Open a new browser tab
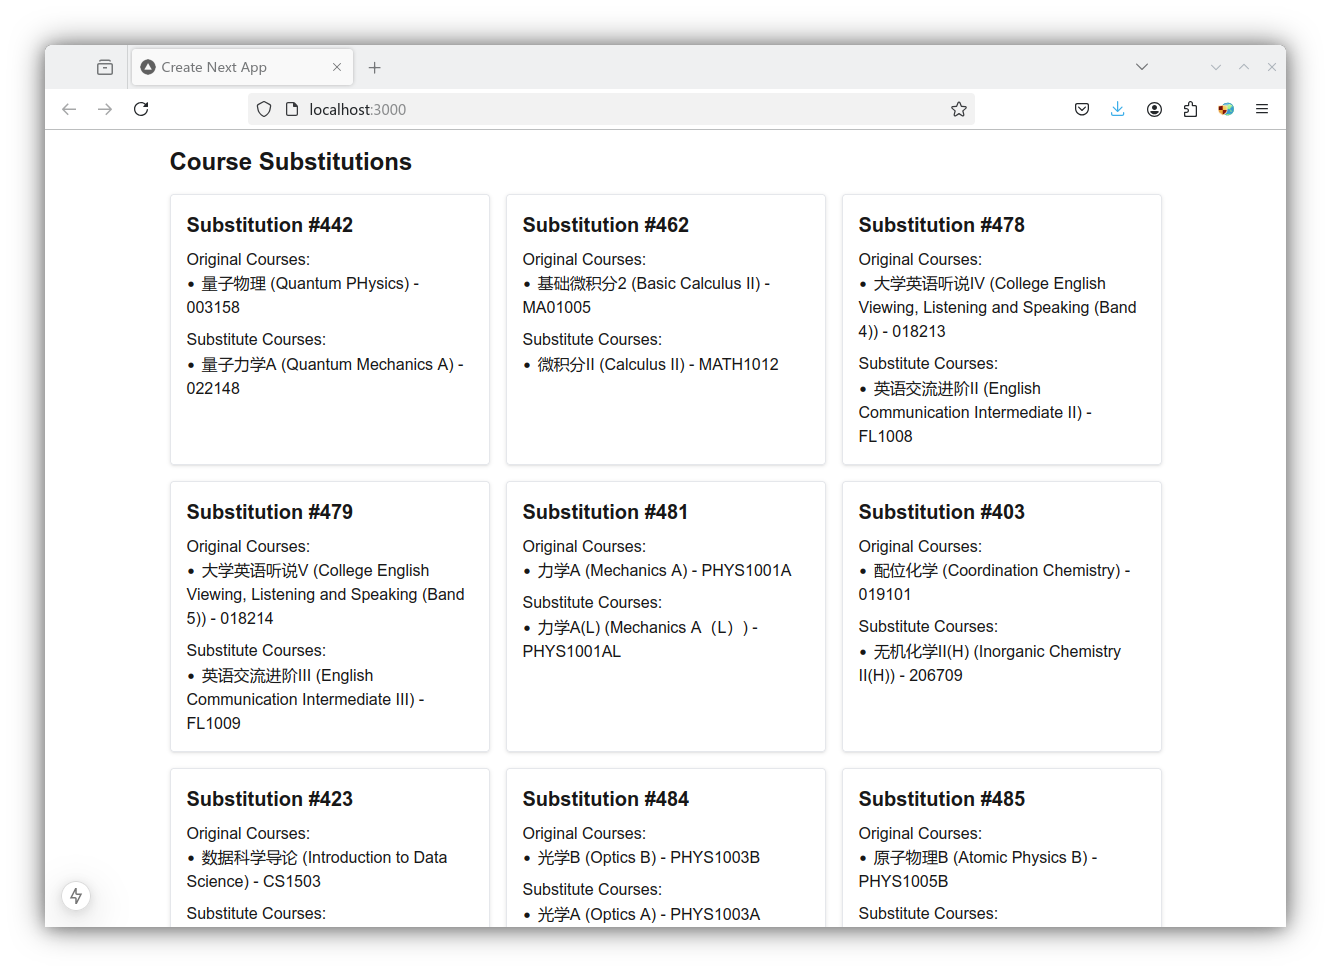Viewport: 1331px width, 972px height. [375, 67]
